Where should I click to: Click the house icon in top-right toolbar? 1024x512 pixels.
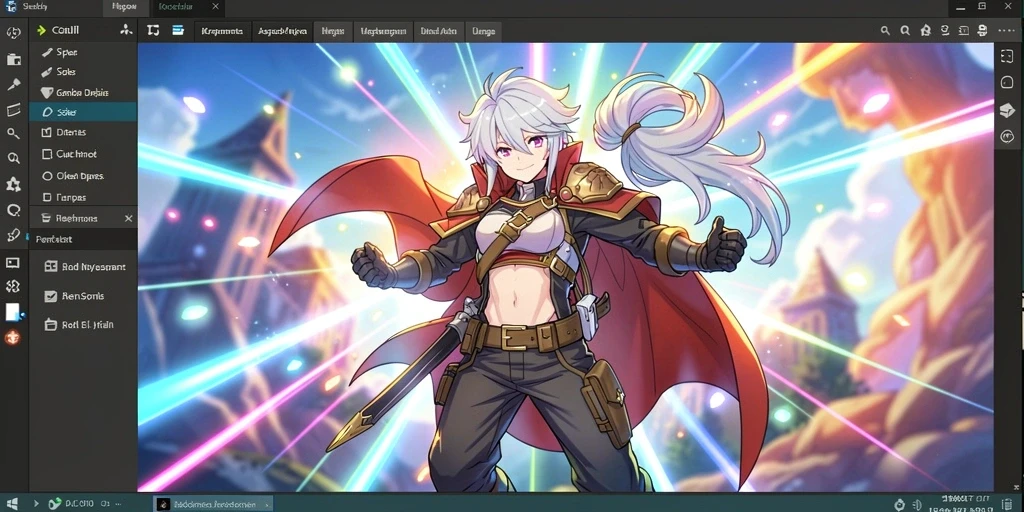point(925,31)
